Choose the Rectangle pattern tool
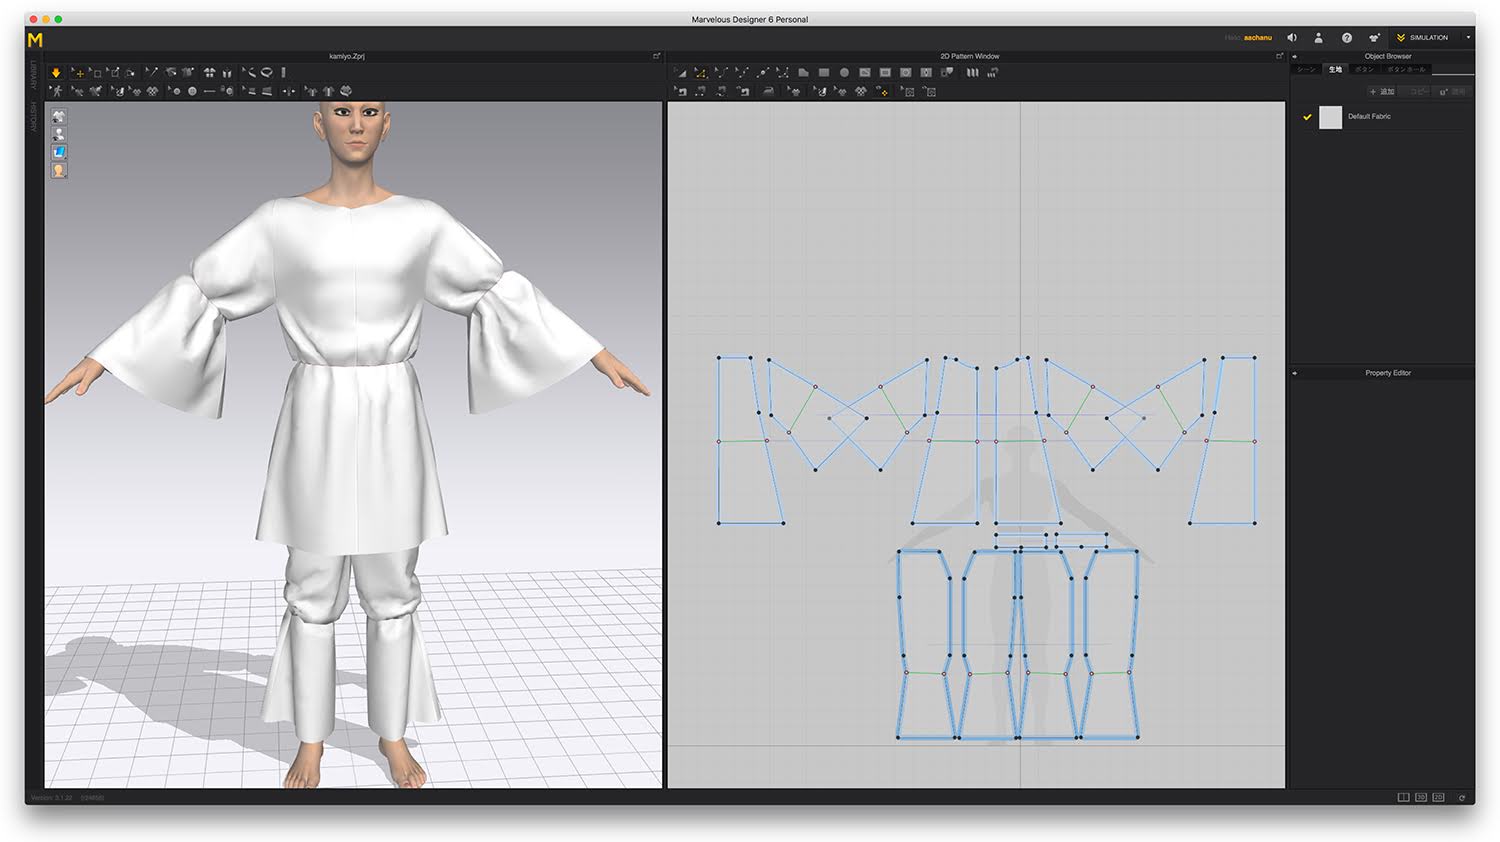Viewport: 1500px width, 842px height. tap(823, 73)
